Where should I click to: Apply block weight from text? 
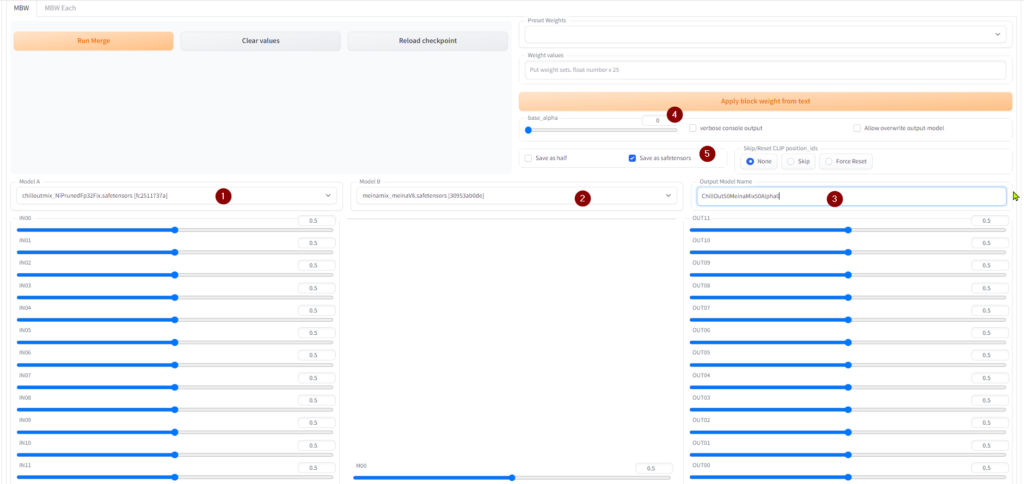[765, 101]
